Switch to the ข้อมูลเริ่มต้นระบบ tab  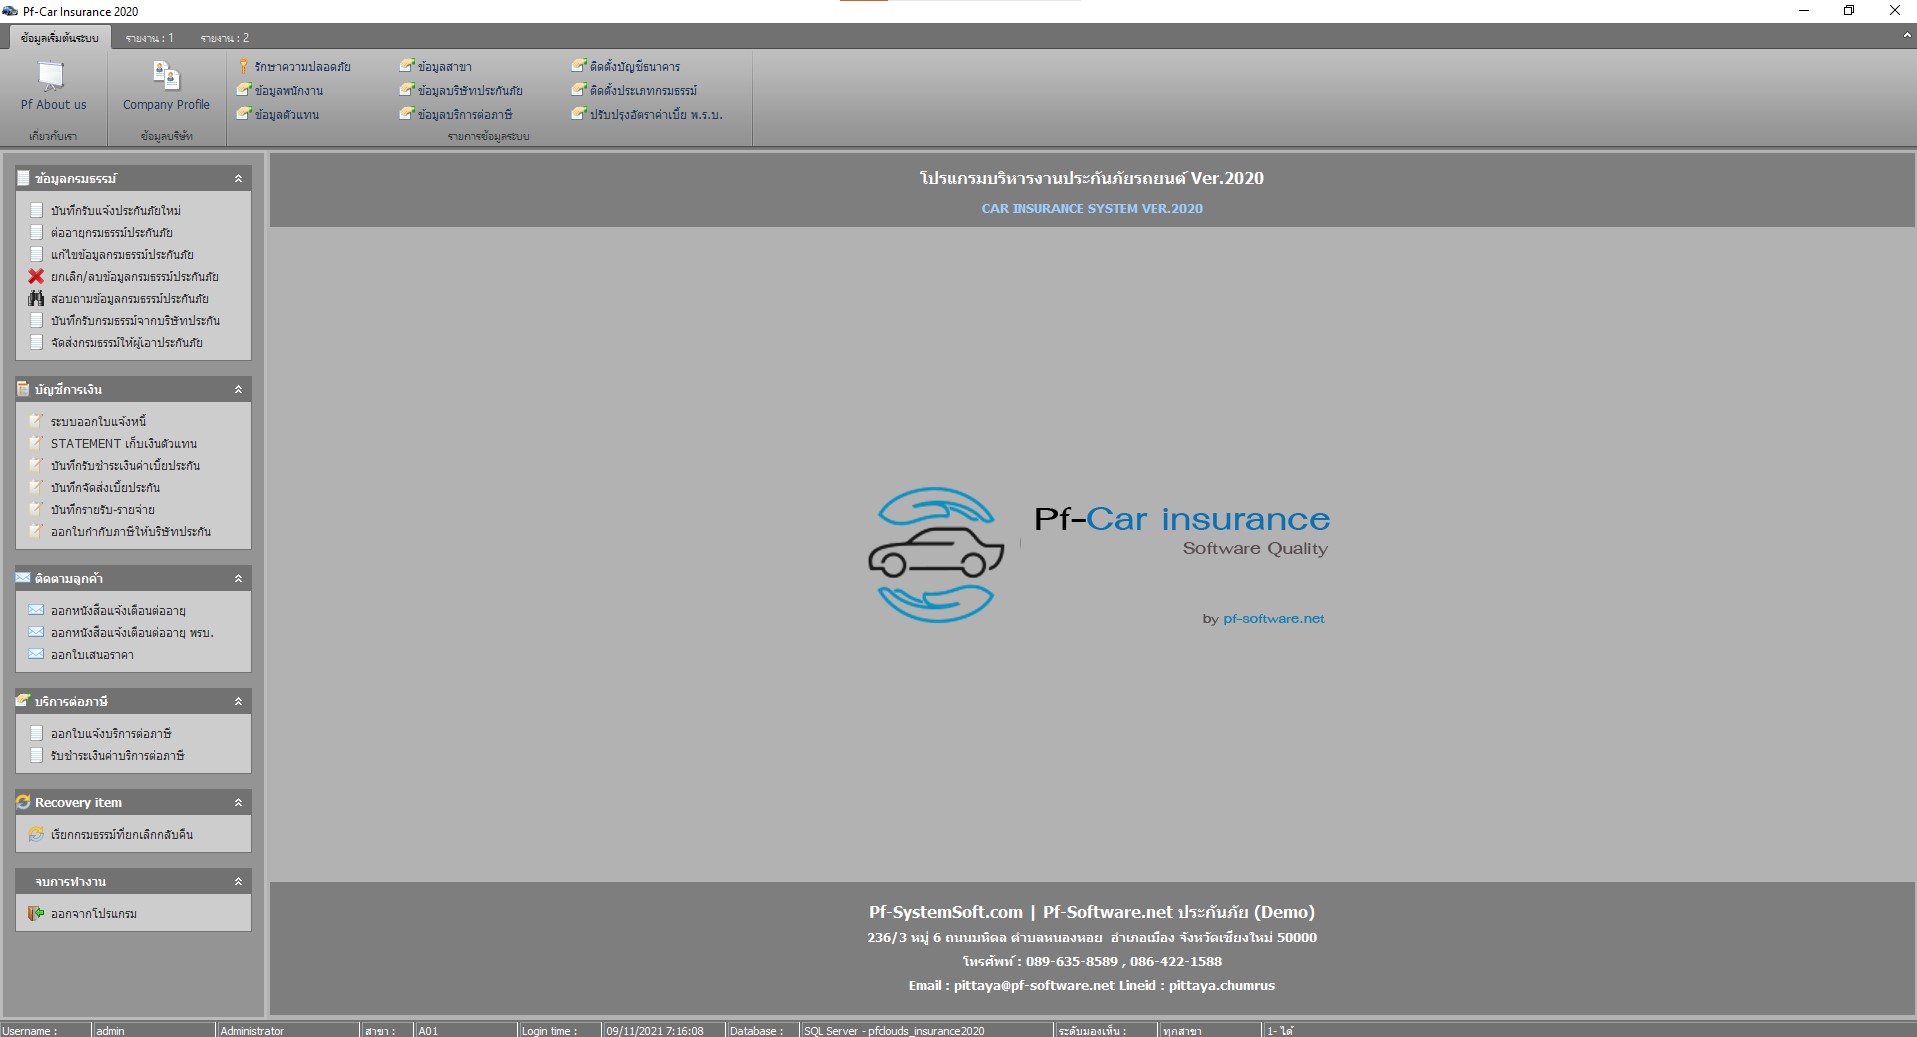[x=59, y=38]
